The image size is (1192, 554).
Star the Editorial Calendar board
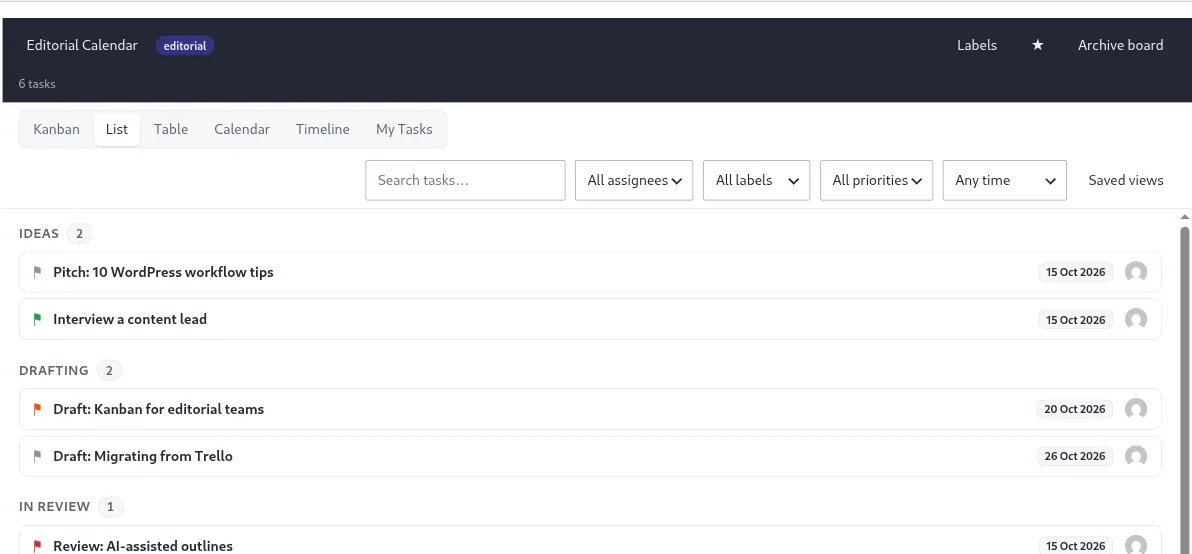(x=1037, y=46)
